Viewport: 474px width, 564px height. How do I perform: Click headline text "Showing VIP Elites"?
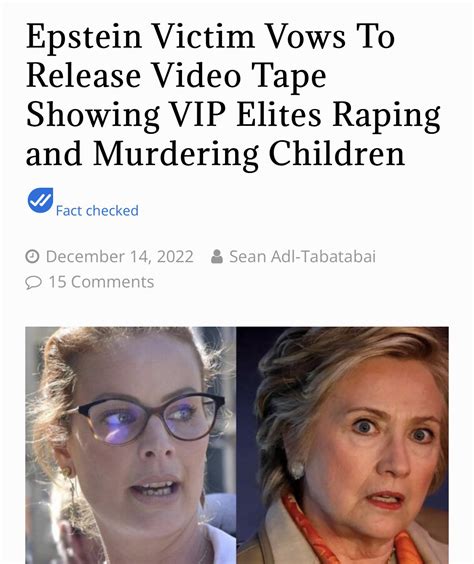(173, 115)
